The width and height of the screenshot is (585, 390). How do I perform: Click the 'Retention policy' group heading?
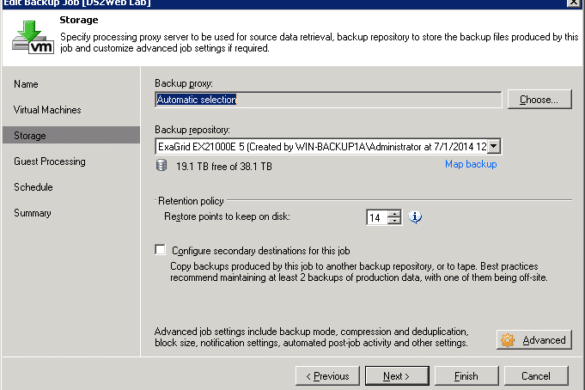(x=191, y=201)
